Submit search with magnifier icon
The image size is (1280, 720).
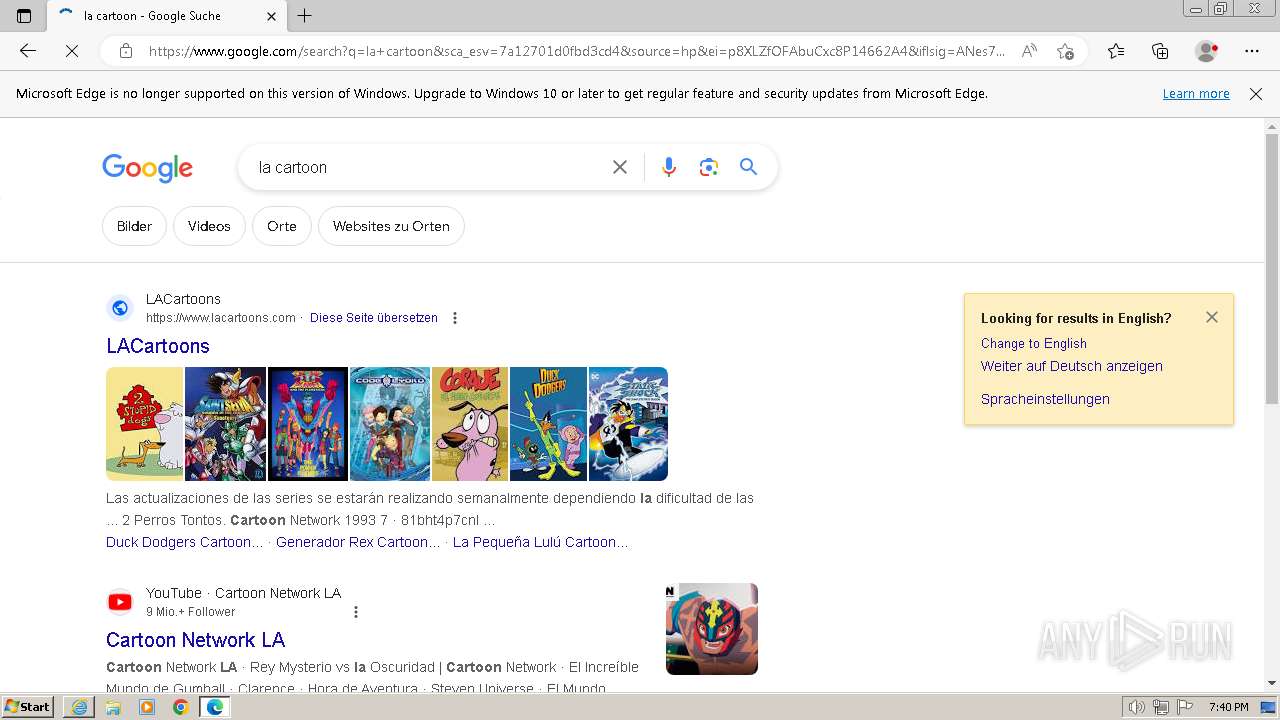point(748,167)
